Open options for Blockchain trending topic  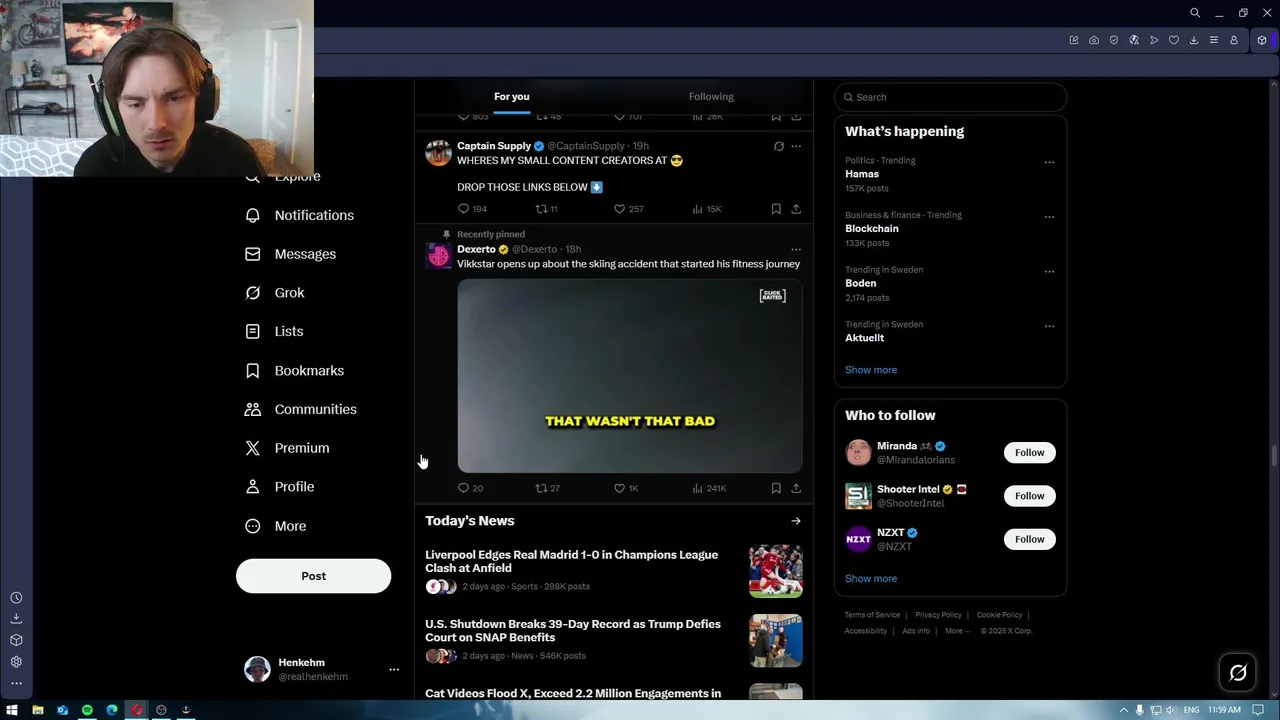point(1049,216)
